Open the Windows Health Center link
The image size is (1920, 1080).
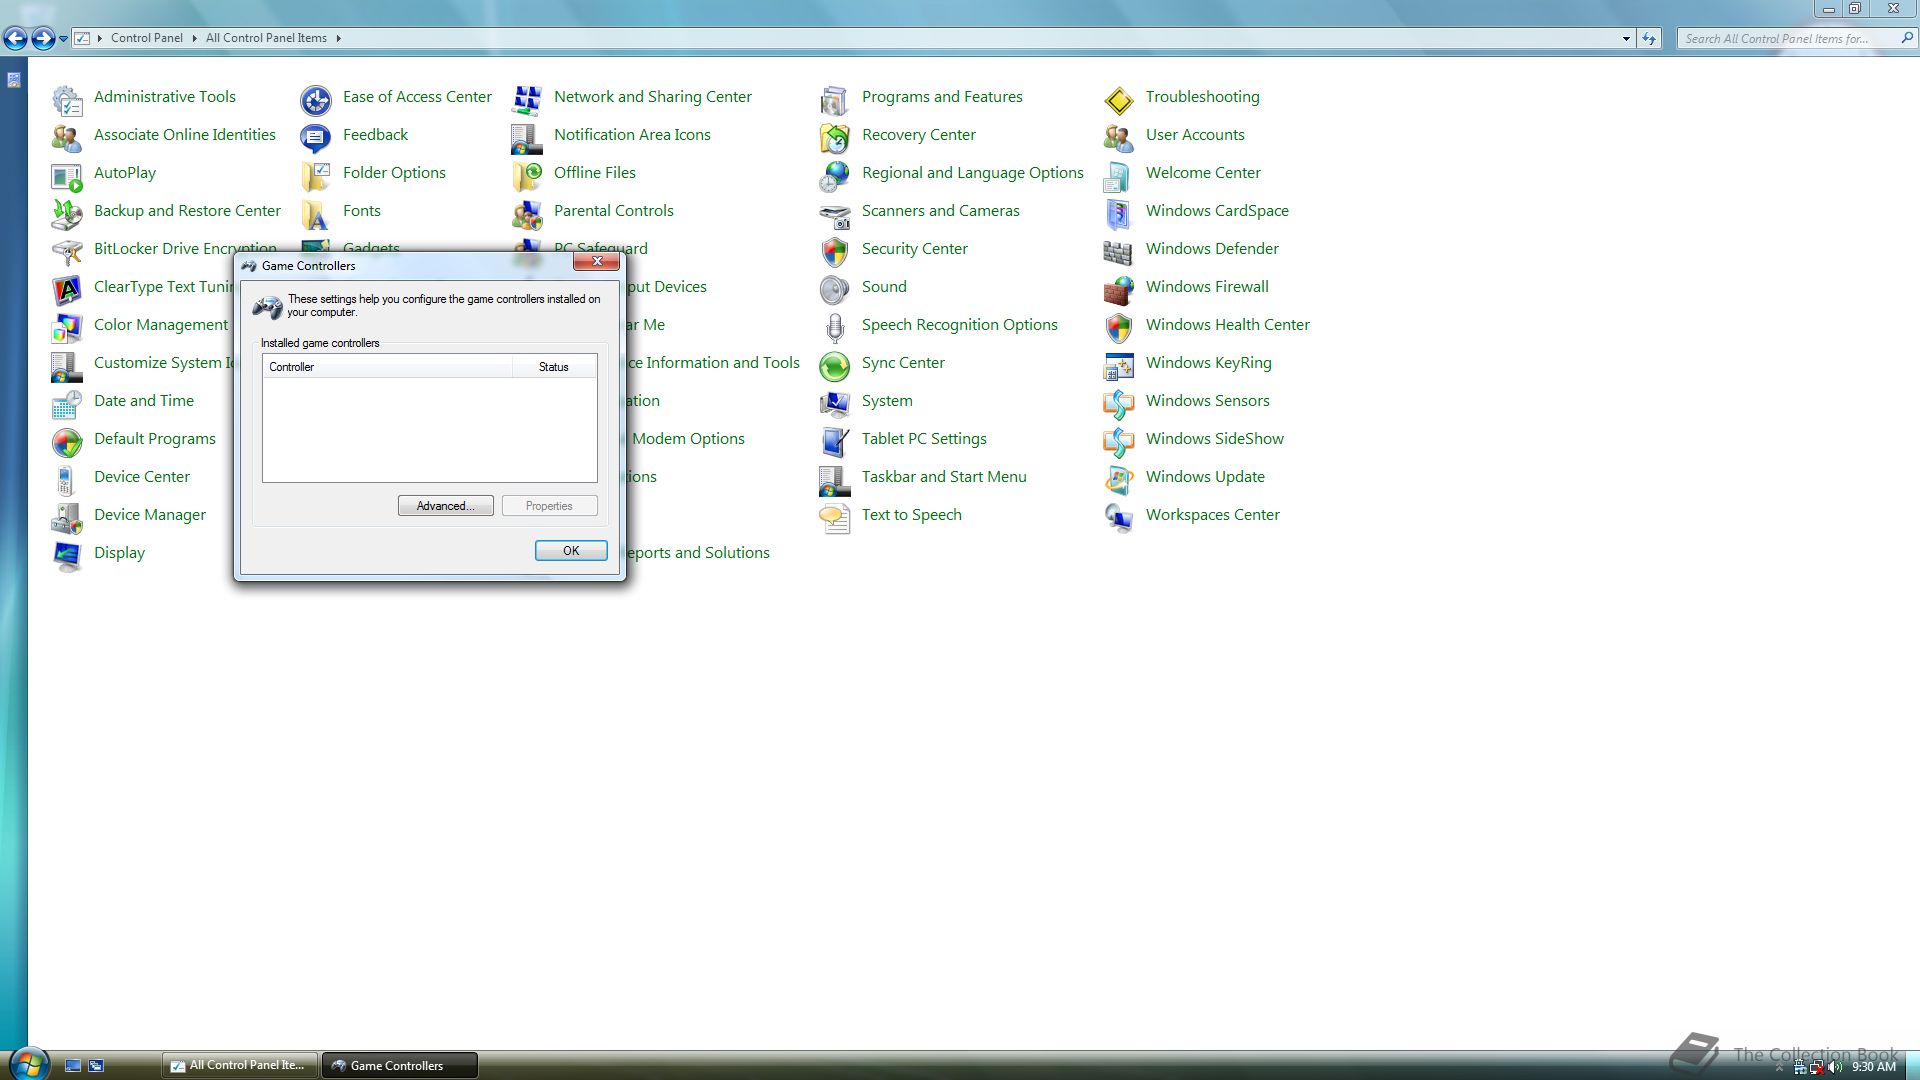pyautogui.click(x=1227, y=325)
